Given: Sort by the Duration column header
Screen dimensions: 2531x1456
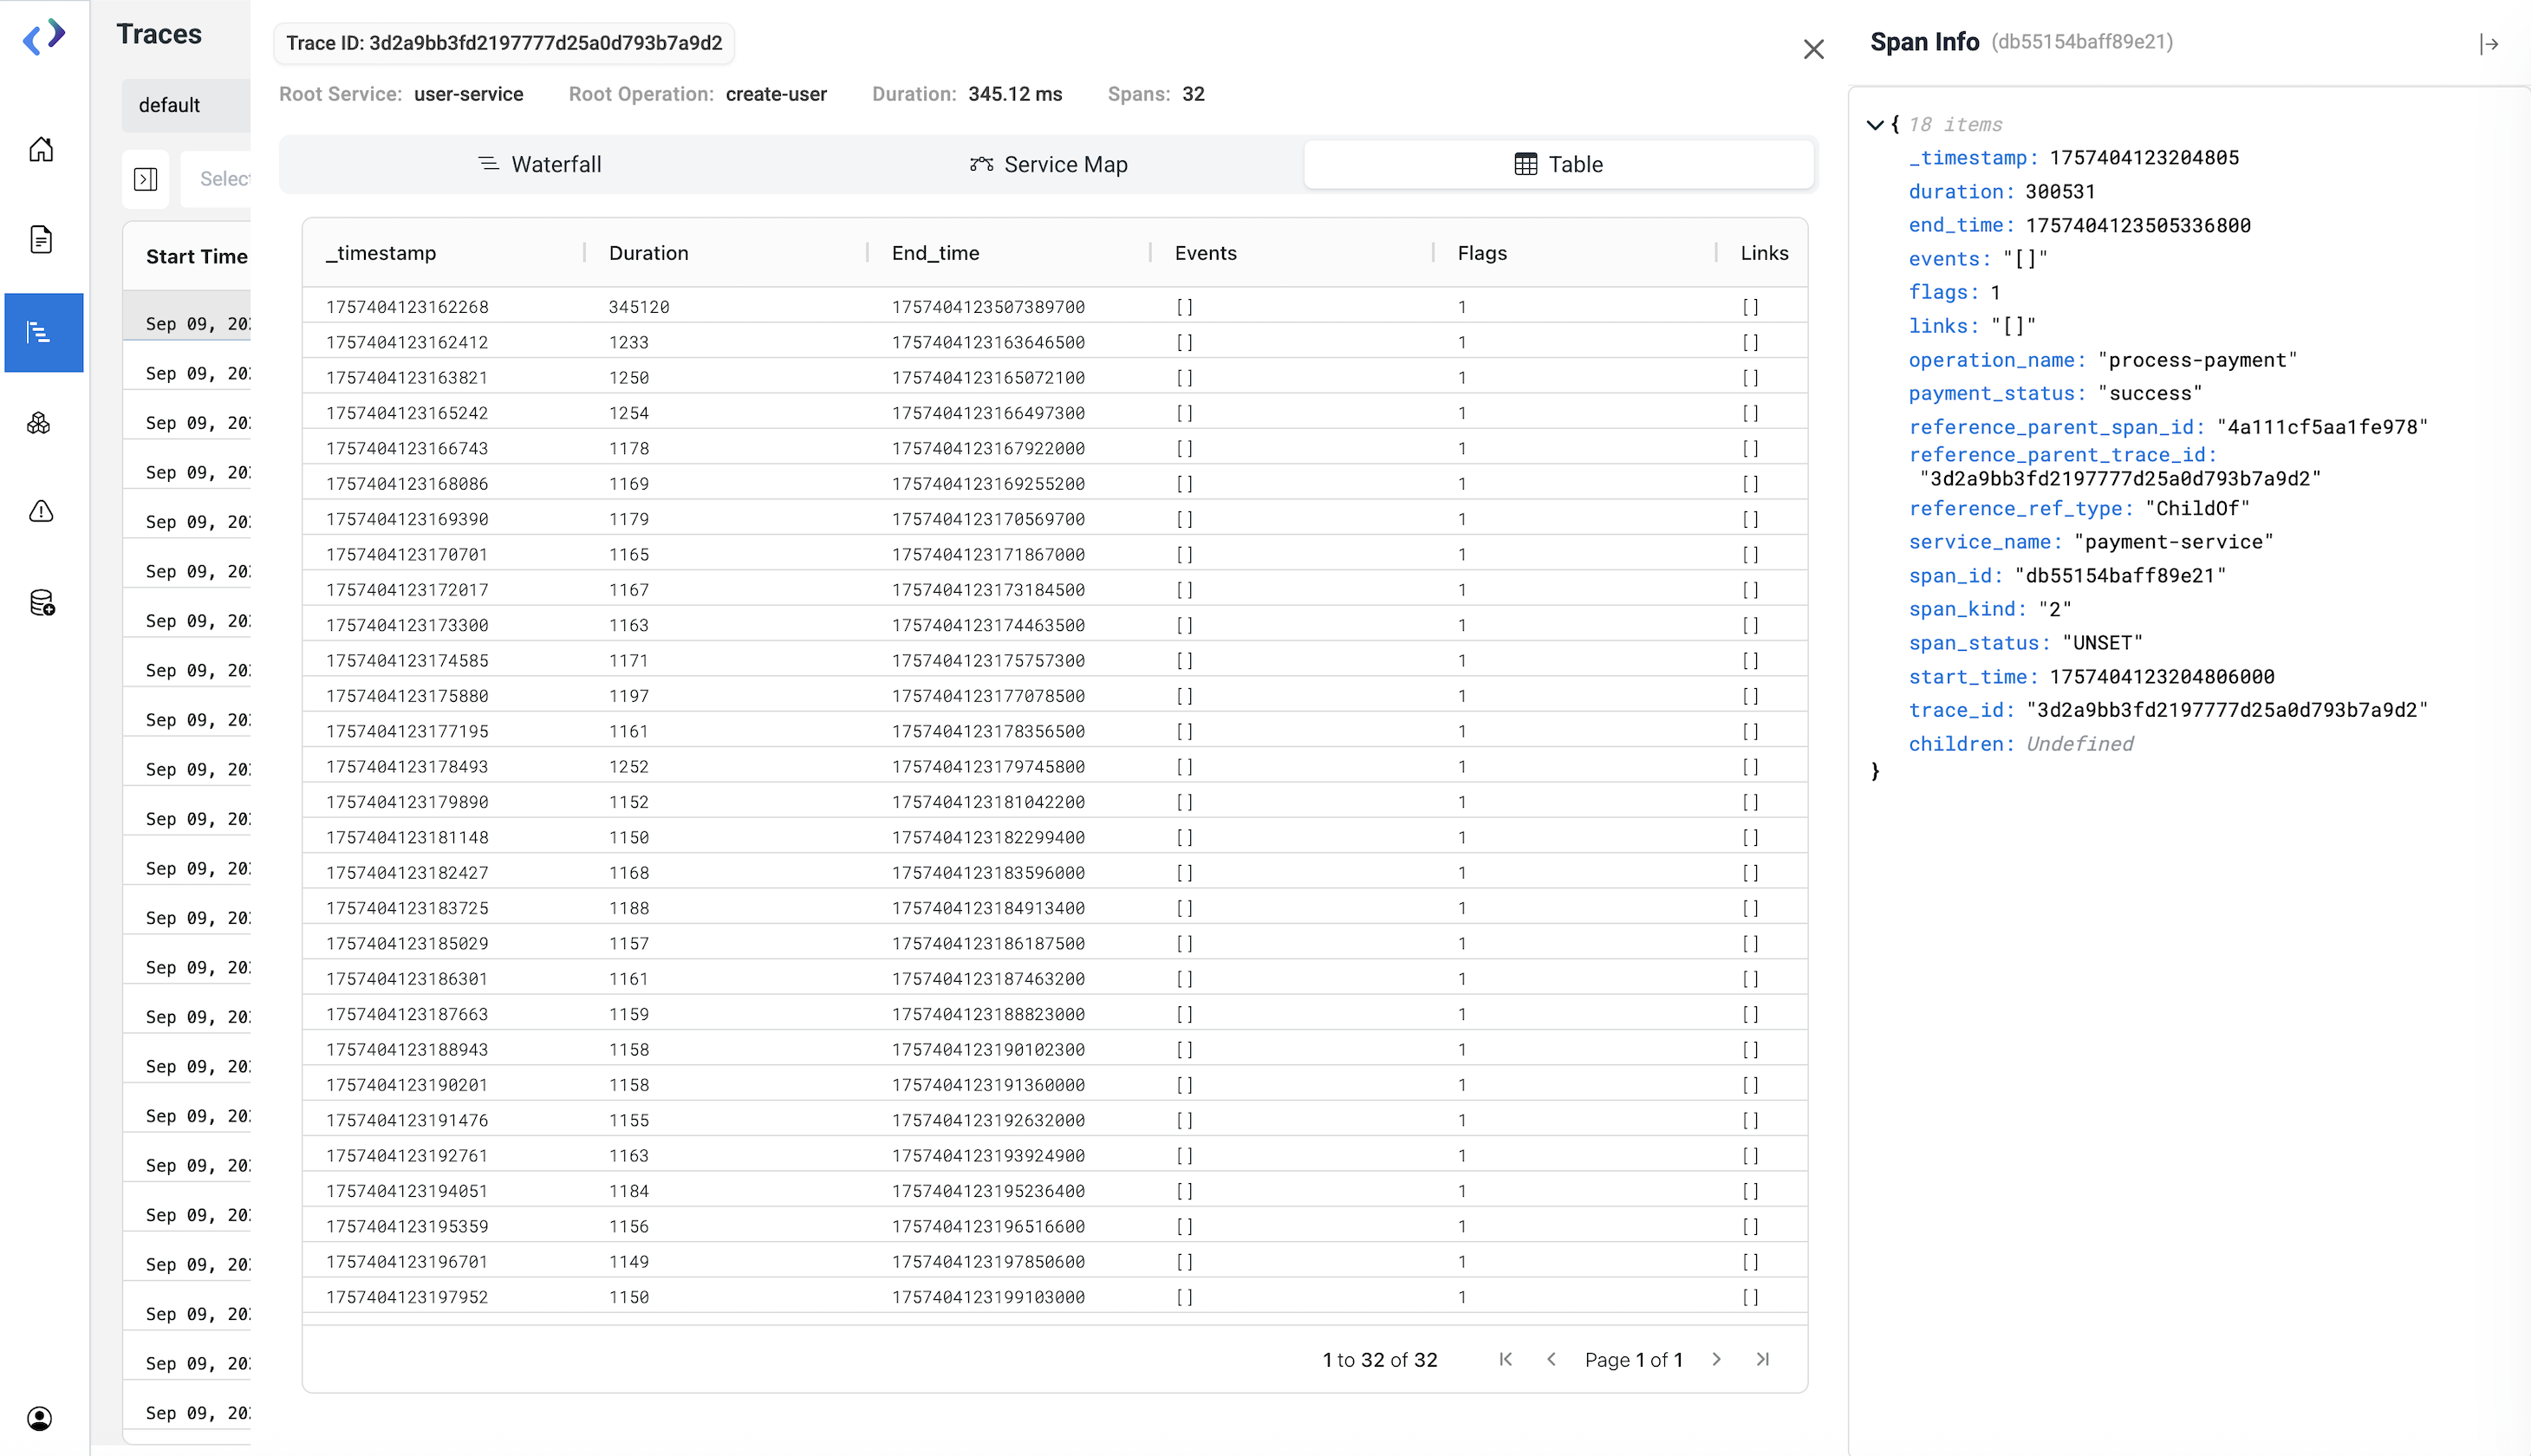Looking at the screenshot, I should point(649,253).
